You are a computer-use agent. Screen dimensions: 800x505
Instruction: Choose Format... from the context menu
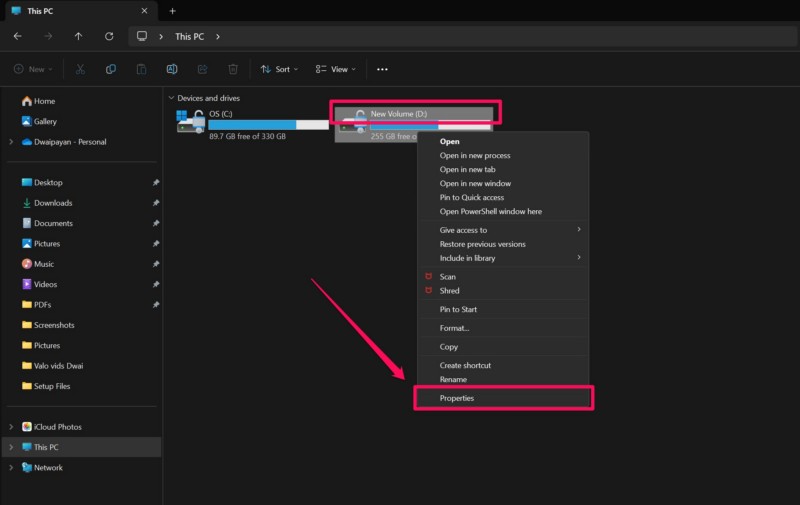454,328
